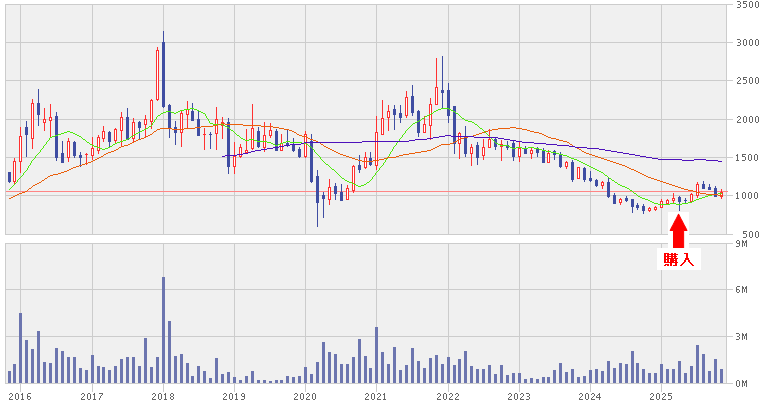Viewport: 761px width, 403px height.
Task: Click the red upward purchase arrow
Action: click(x=678, y=231)
